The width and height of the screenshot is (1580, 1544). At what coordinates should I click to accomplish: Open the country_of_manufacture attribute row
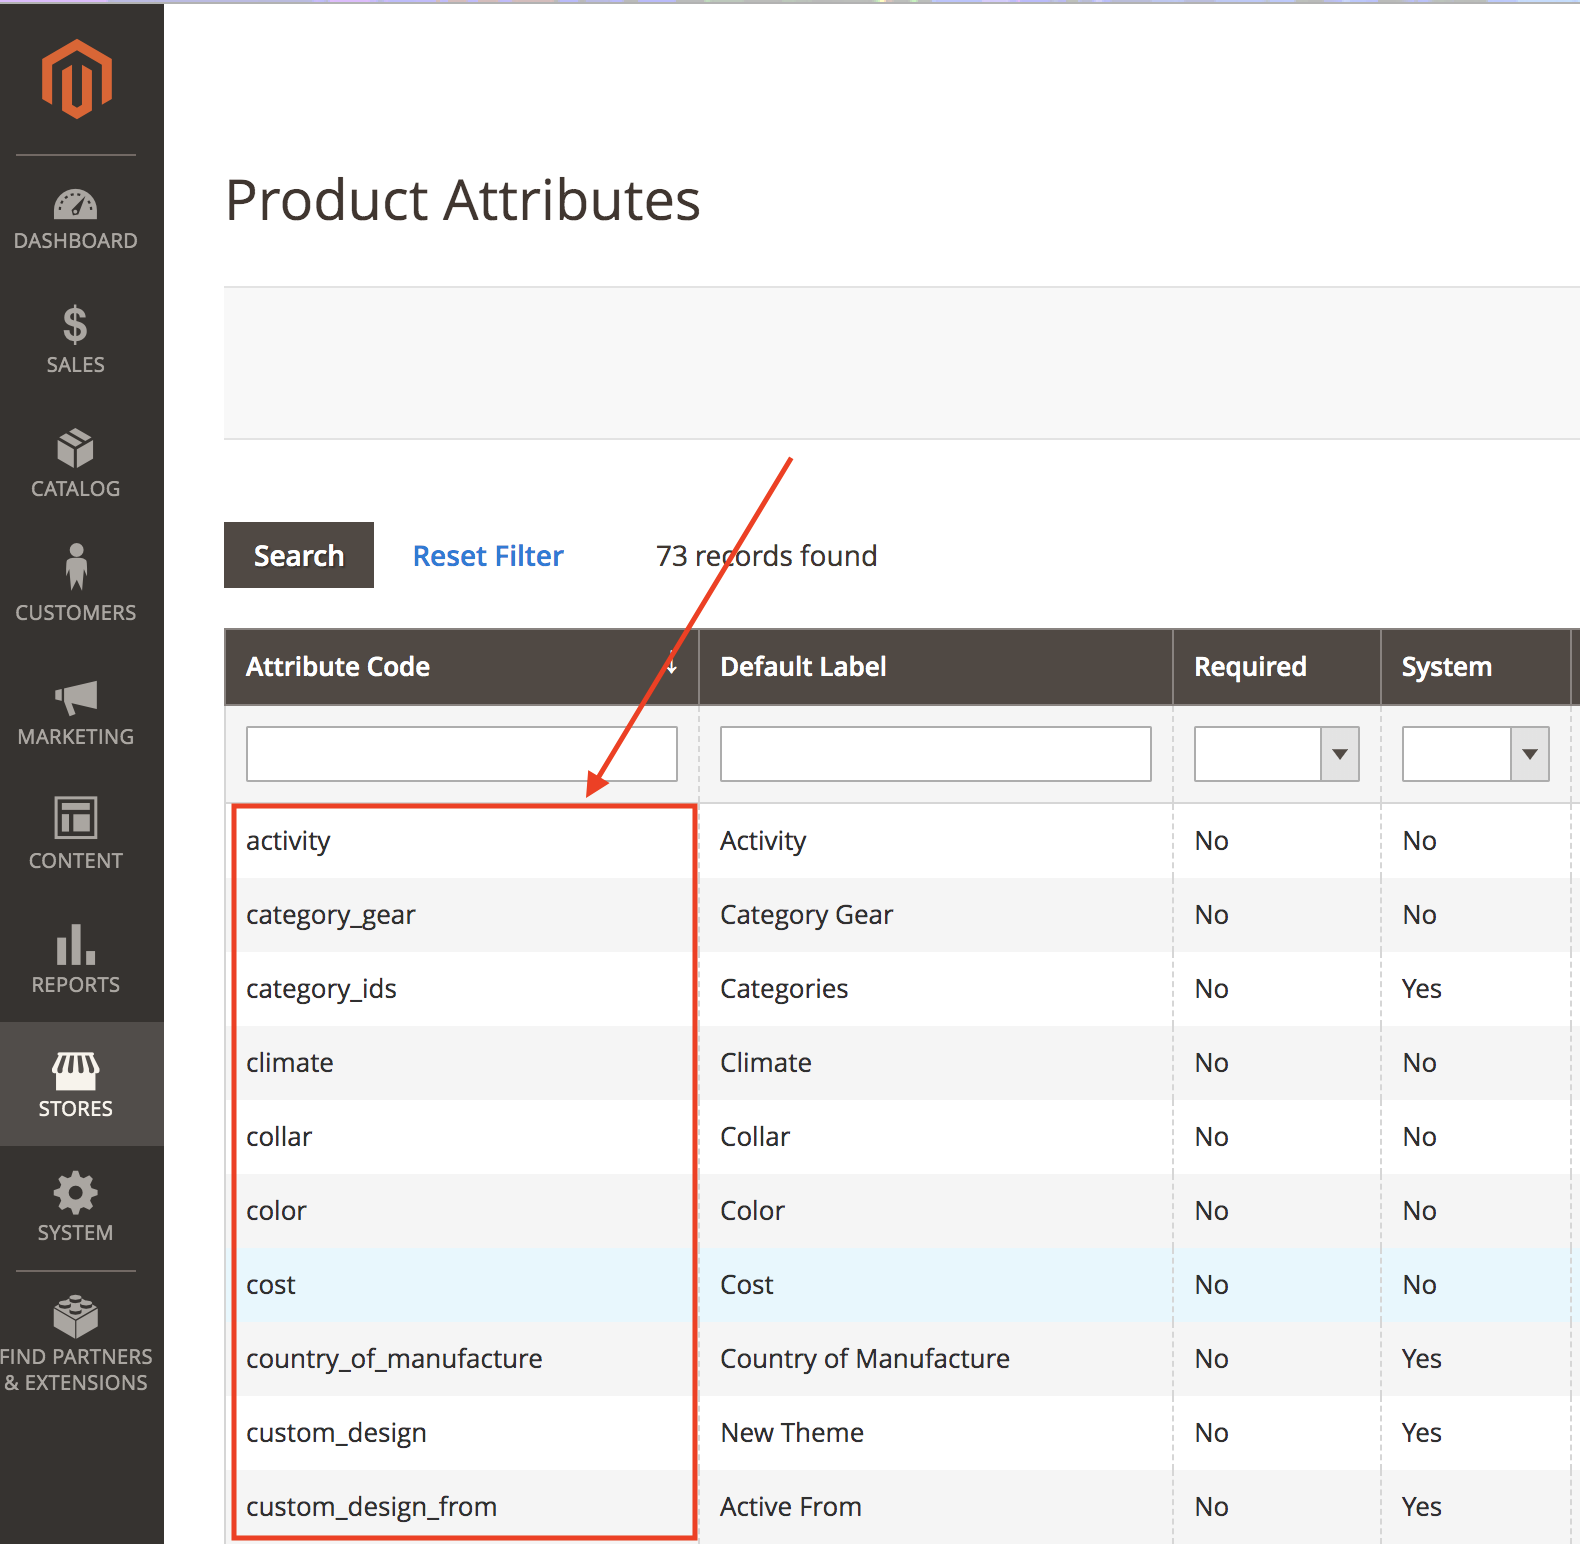394,1359
